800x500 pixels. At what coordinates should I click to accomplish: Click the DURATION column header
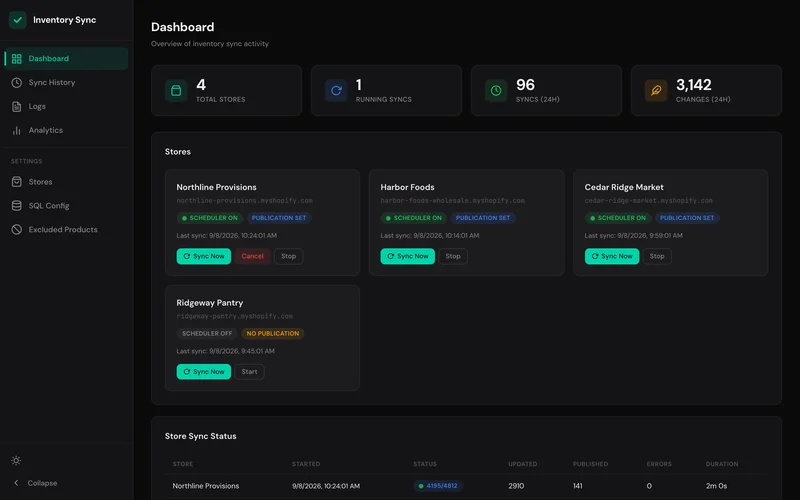coord(722,464)
